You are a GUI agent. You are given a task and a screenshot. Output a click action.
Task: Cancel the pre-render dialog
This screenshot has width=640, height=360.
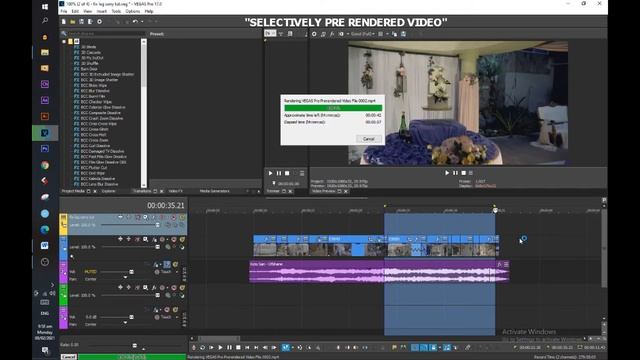369,139
